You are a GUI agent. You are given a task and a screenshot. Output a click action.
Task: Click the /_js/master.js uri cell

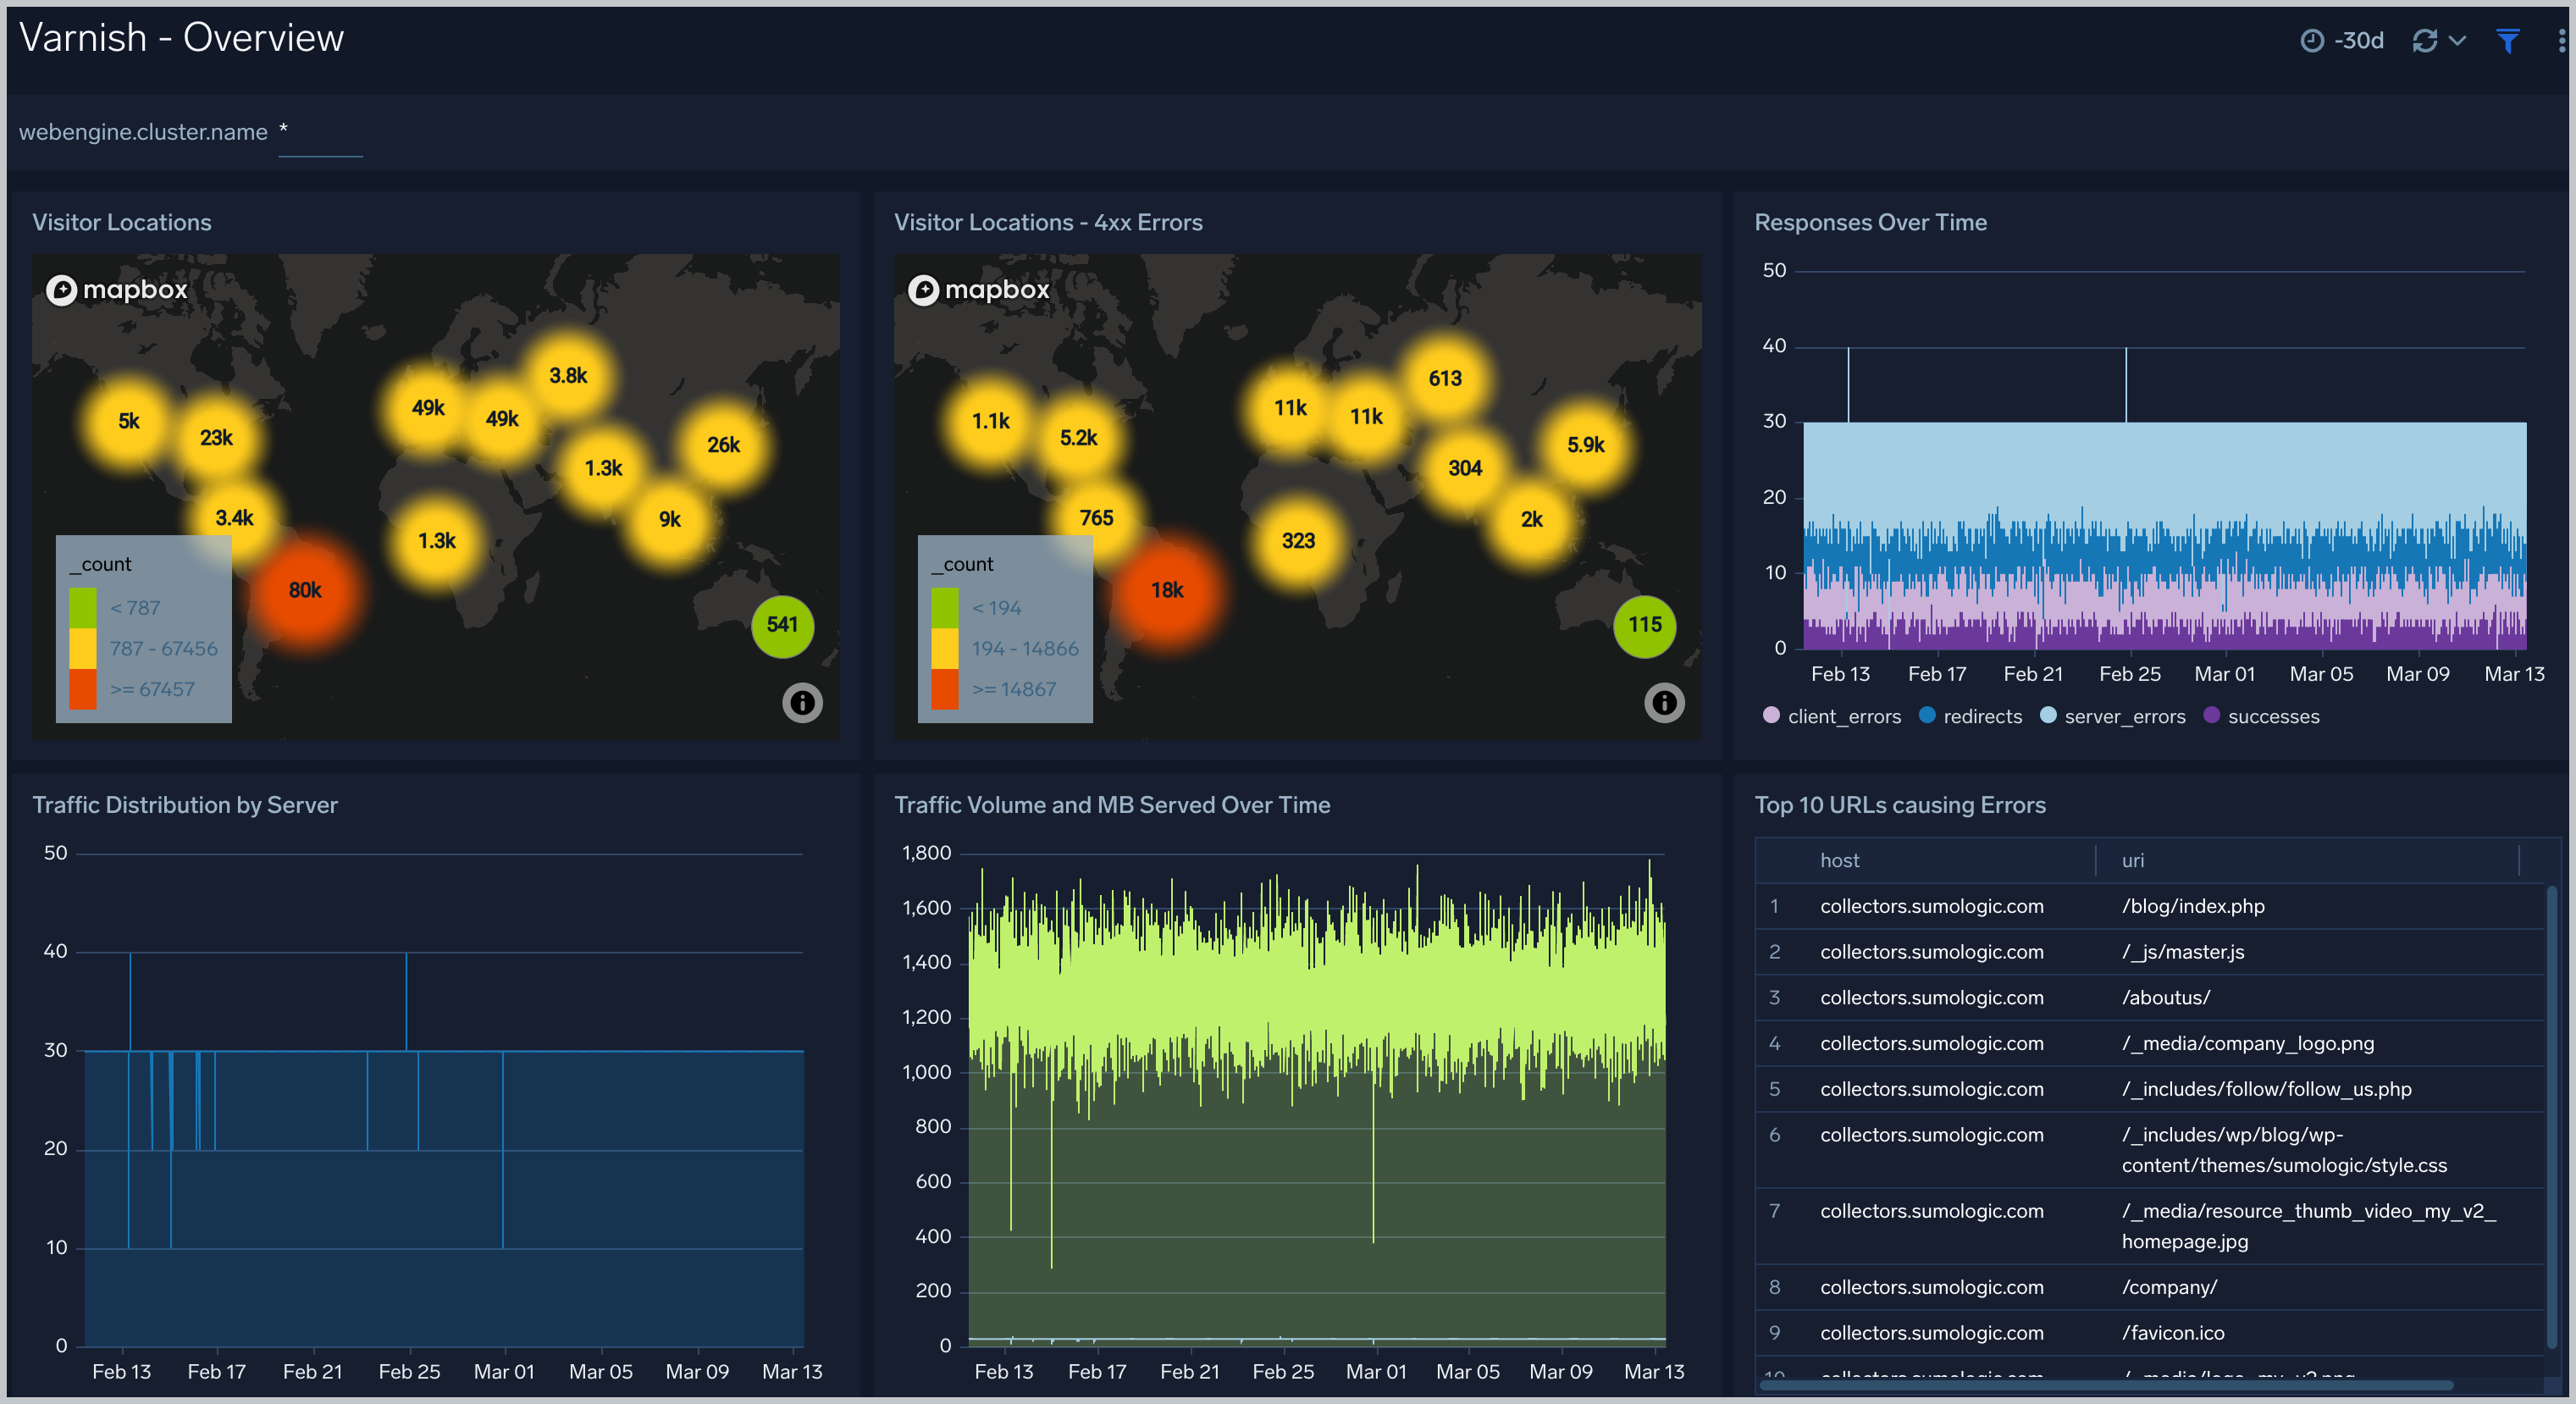point(2183,953)
